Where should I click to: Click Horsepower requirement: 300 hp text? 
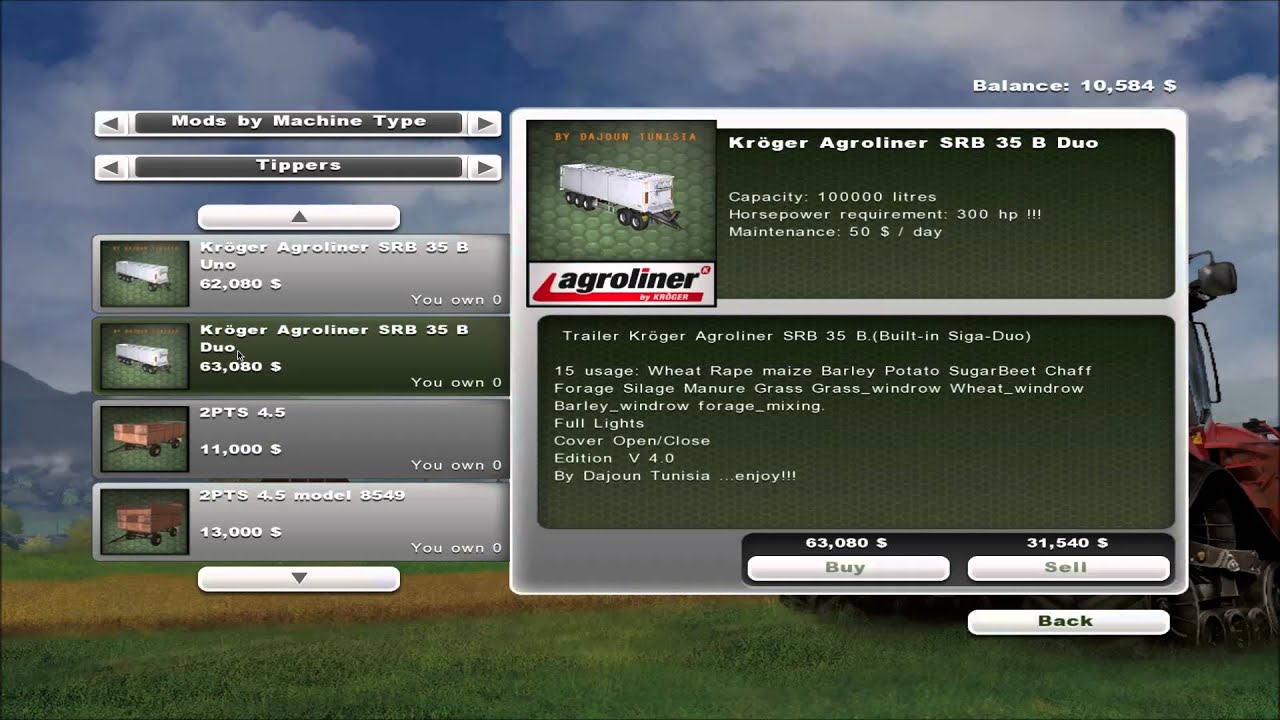click(x=885, y=214)
